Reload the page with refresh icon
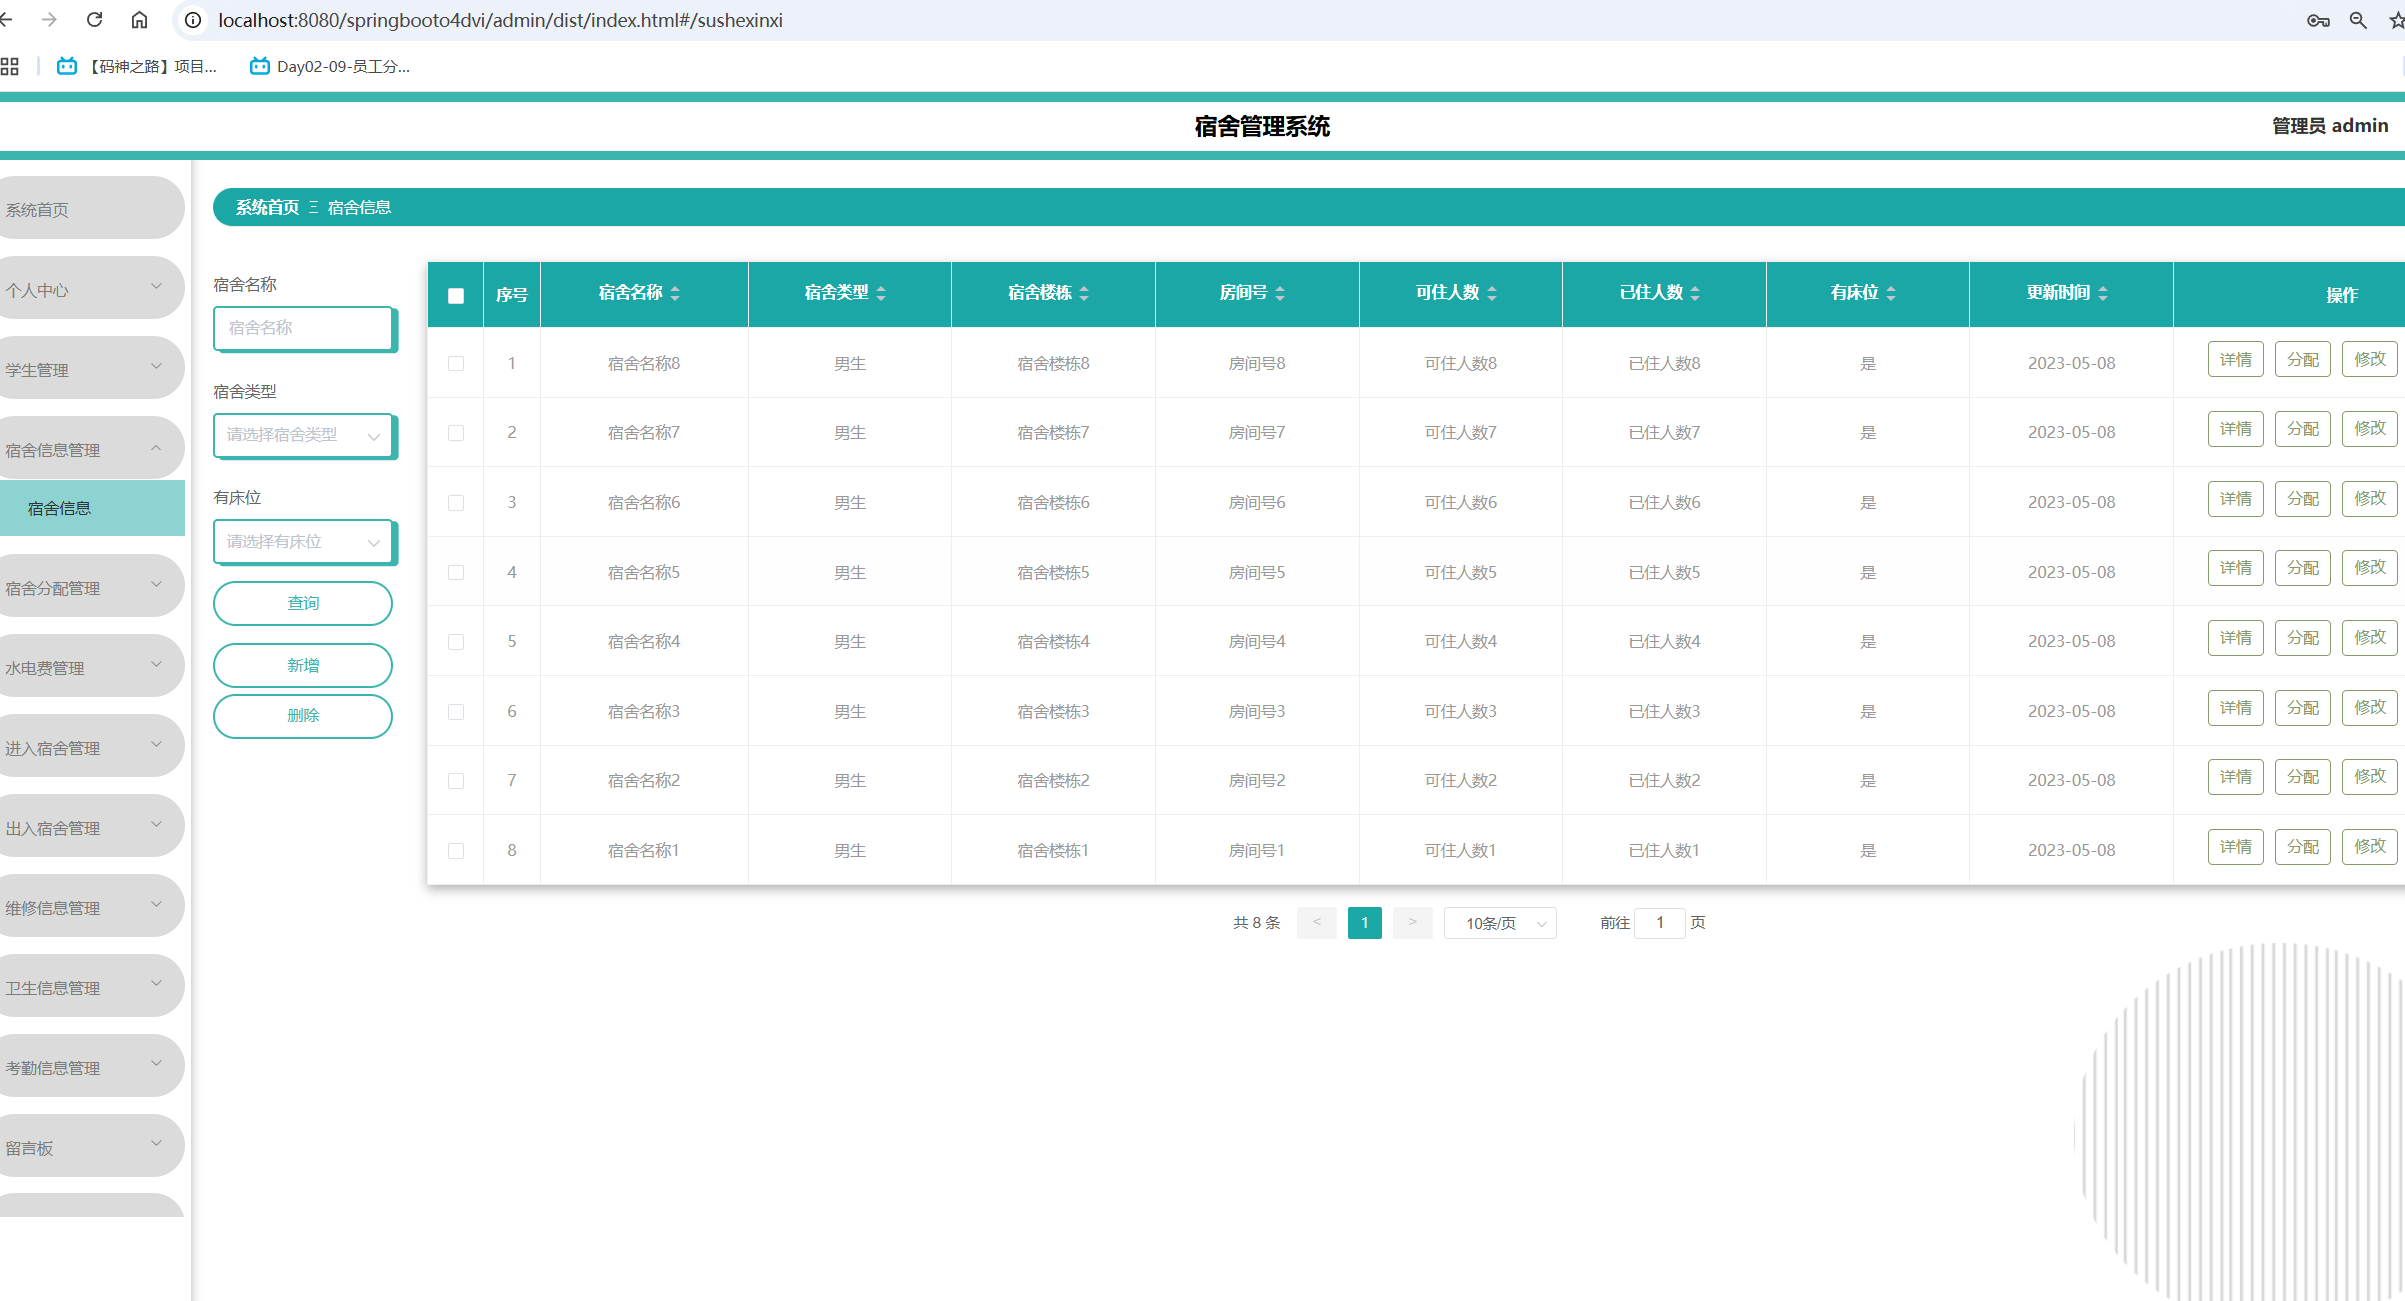This screenshot has height=1301, width=2405. click(95, 20)
